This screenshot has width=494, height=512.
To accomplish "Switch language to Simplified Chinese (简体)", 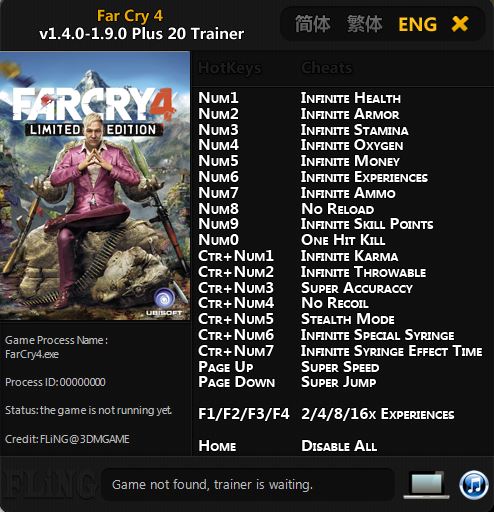I will [312, 24].
